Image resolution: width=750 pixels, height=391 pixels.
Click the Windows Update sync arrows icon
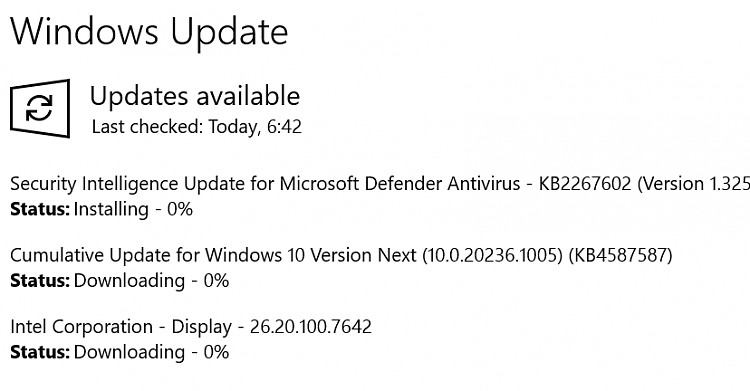pos(40,108)
